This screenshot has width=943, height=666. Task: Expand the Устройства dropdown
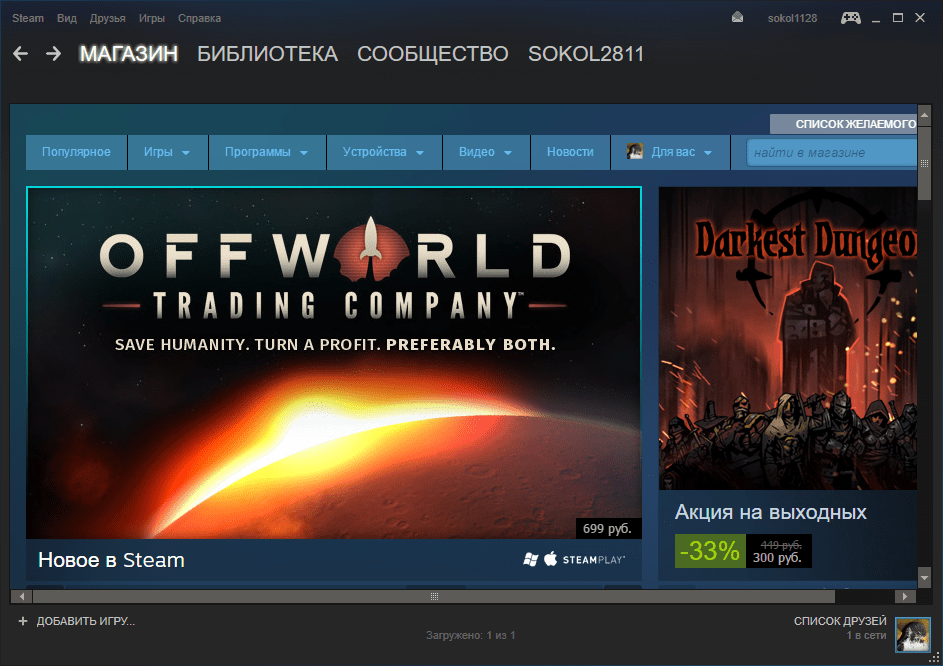coord(384,152)
